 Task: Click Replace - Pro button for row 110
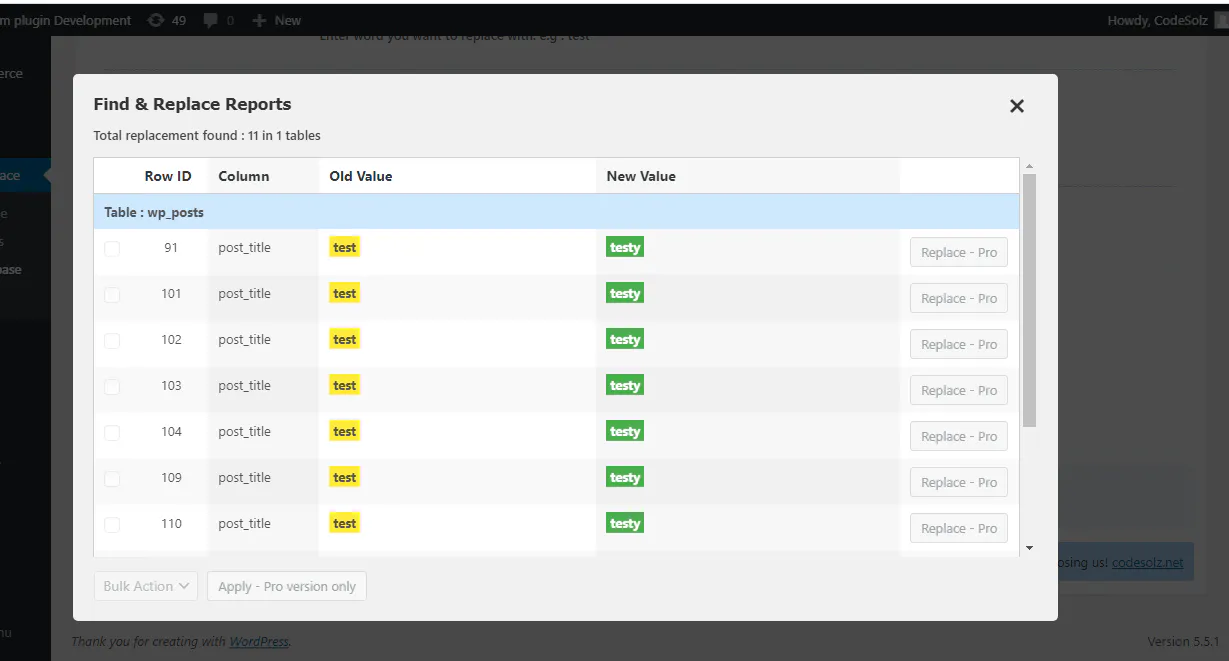959,528
